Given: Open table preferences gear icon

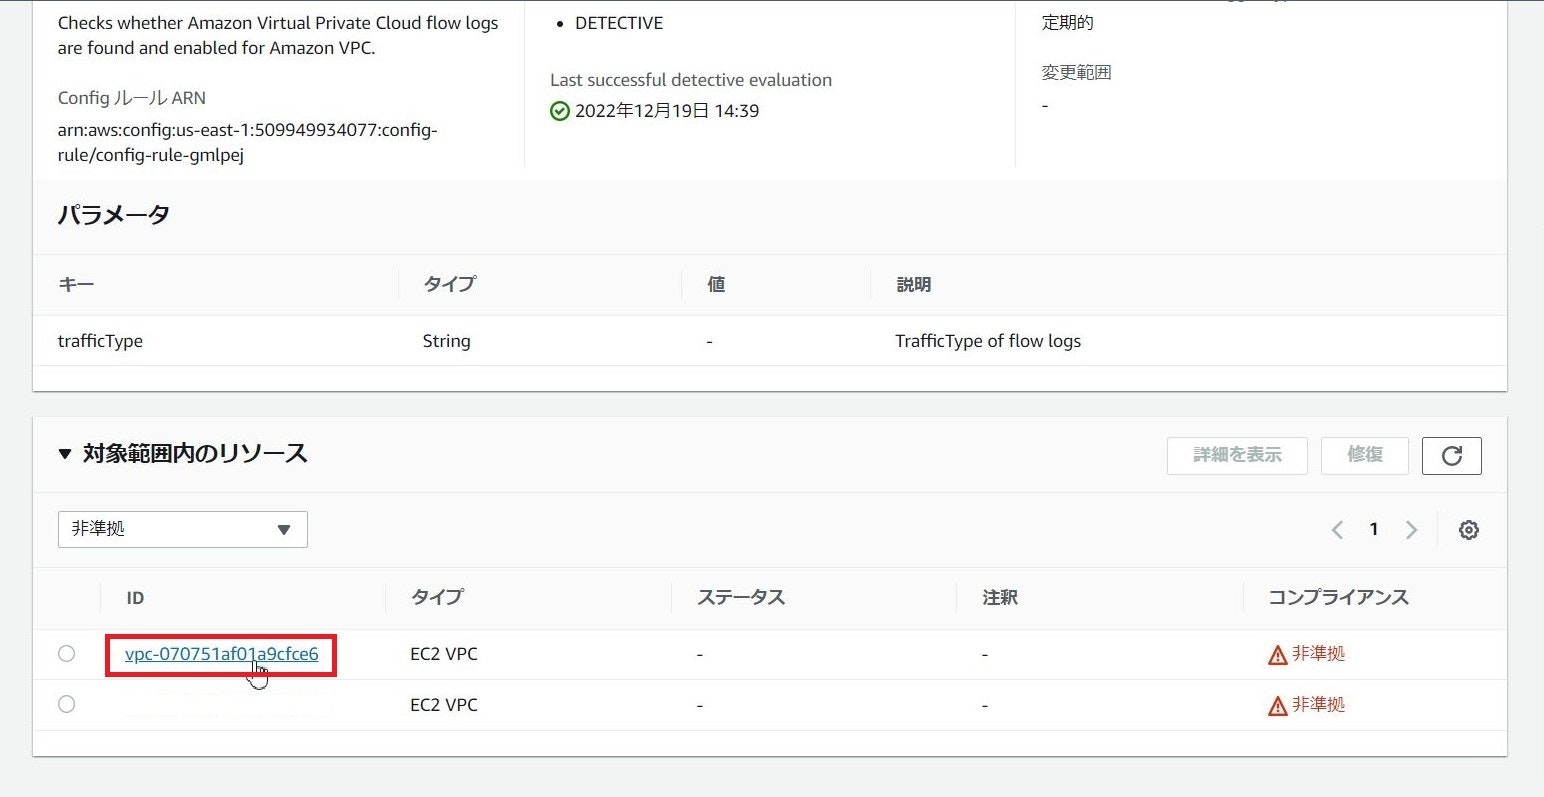Looking at the screenshot, I should tap(1468, 530).
